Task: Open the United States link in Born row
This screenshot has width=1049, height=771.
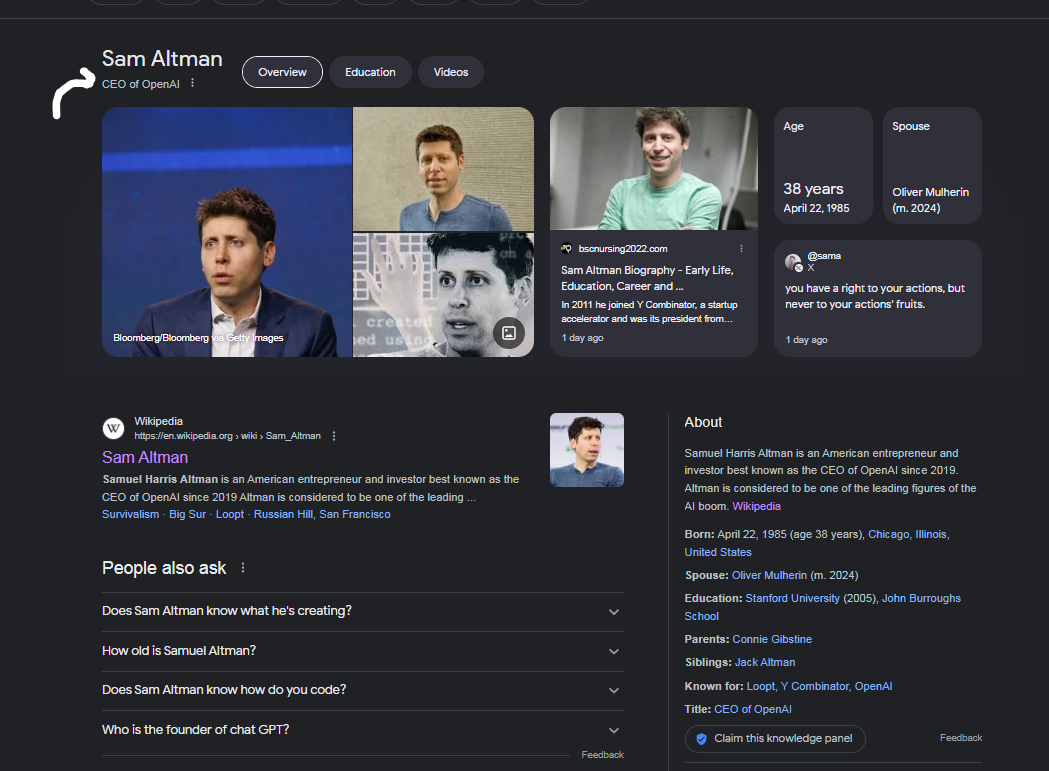Action: tap(718, 552)
